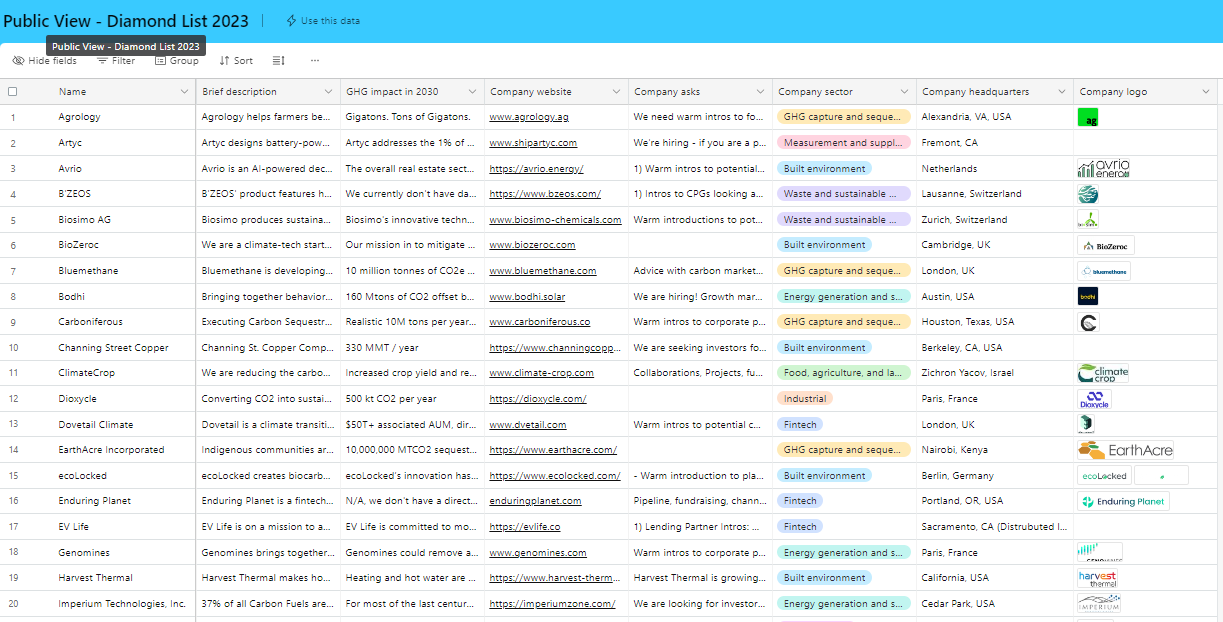Screen dimensions: 1223x622
Task: Click the empty Company asks cell for BioZeroc
Action: point(700,245)
